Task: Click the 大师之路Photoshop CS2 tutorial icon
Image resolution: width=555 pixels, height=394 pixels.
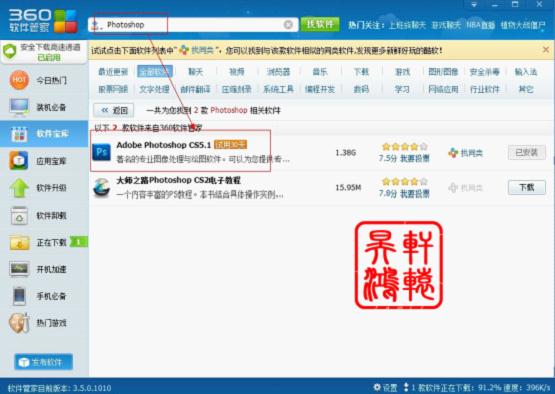Action: [101, 188]
